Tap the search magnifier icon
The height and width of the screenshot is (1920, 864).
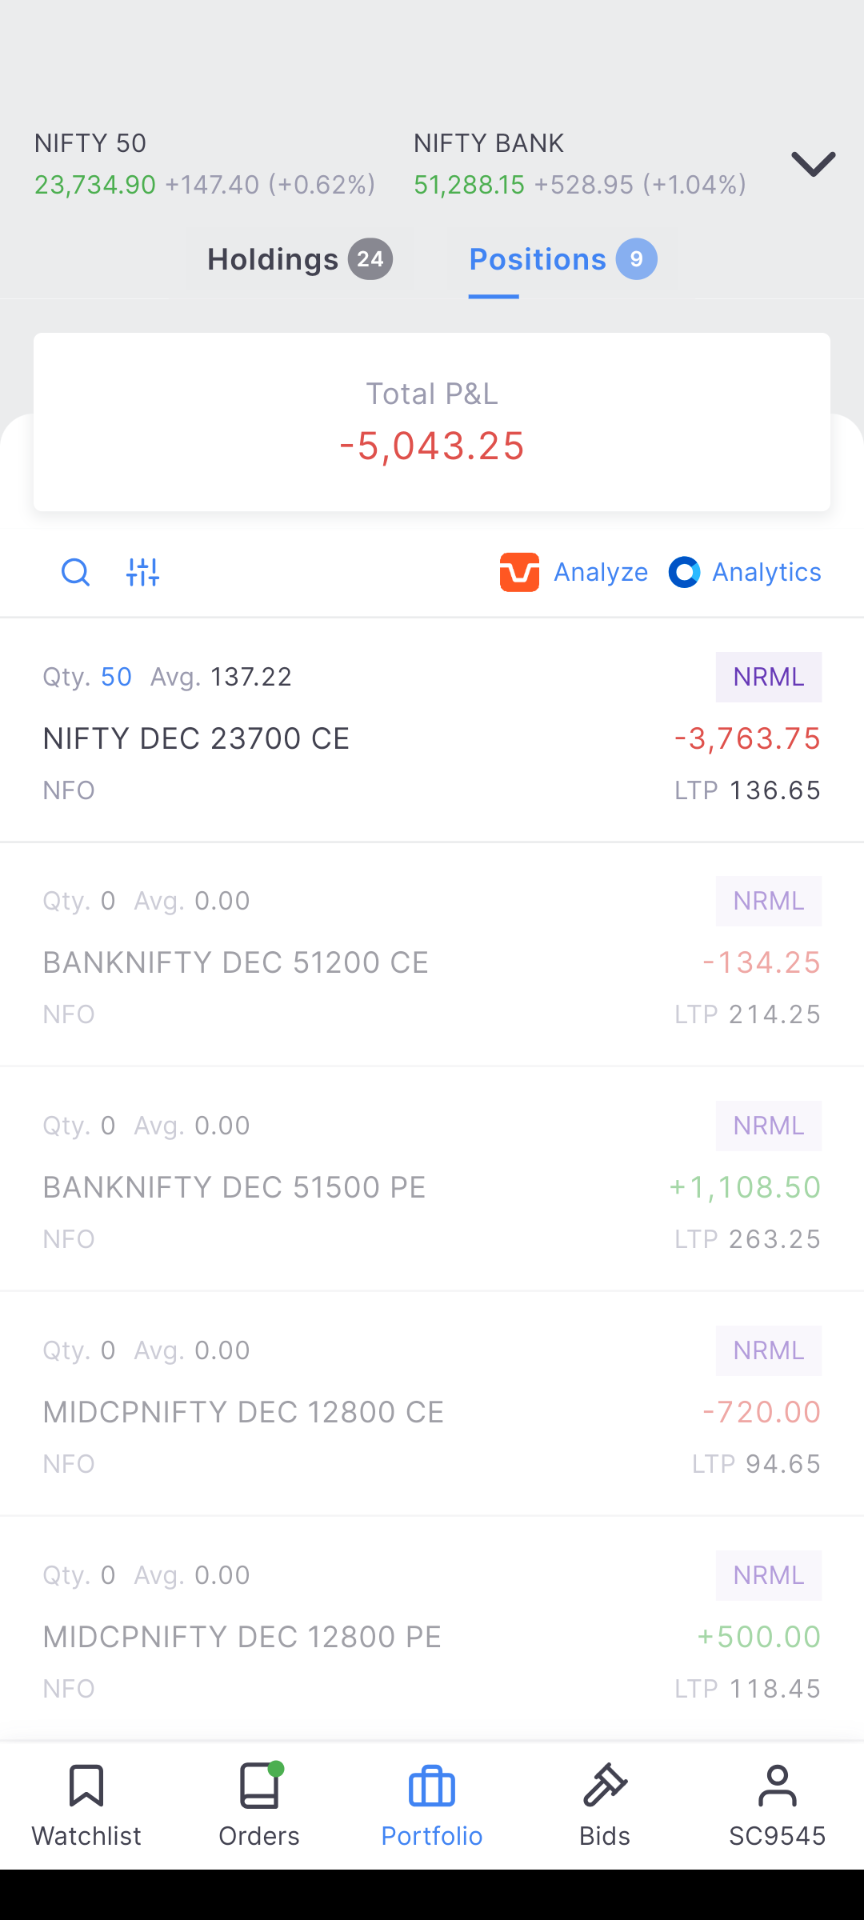click(x=76, y=572)
